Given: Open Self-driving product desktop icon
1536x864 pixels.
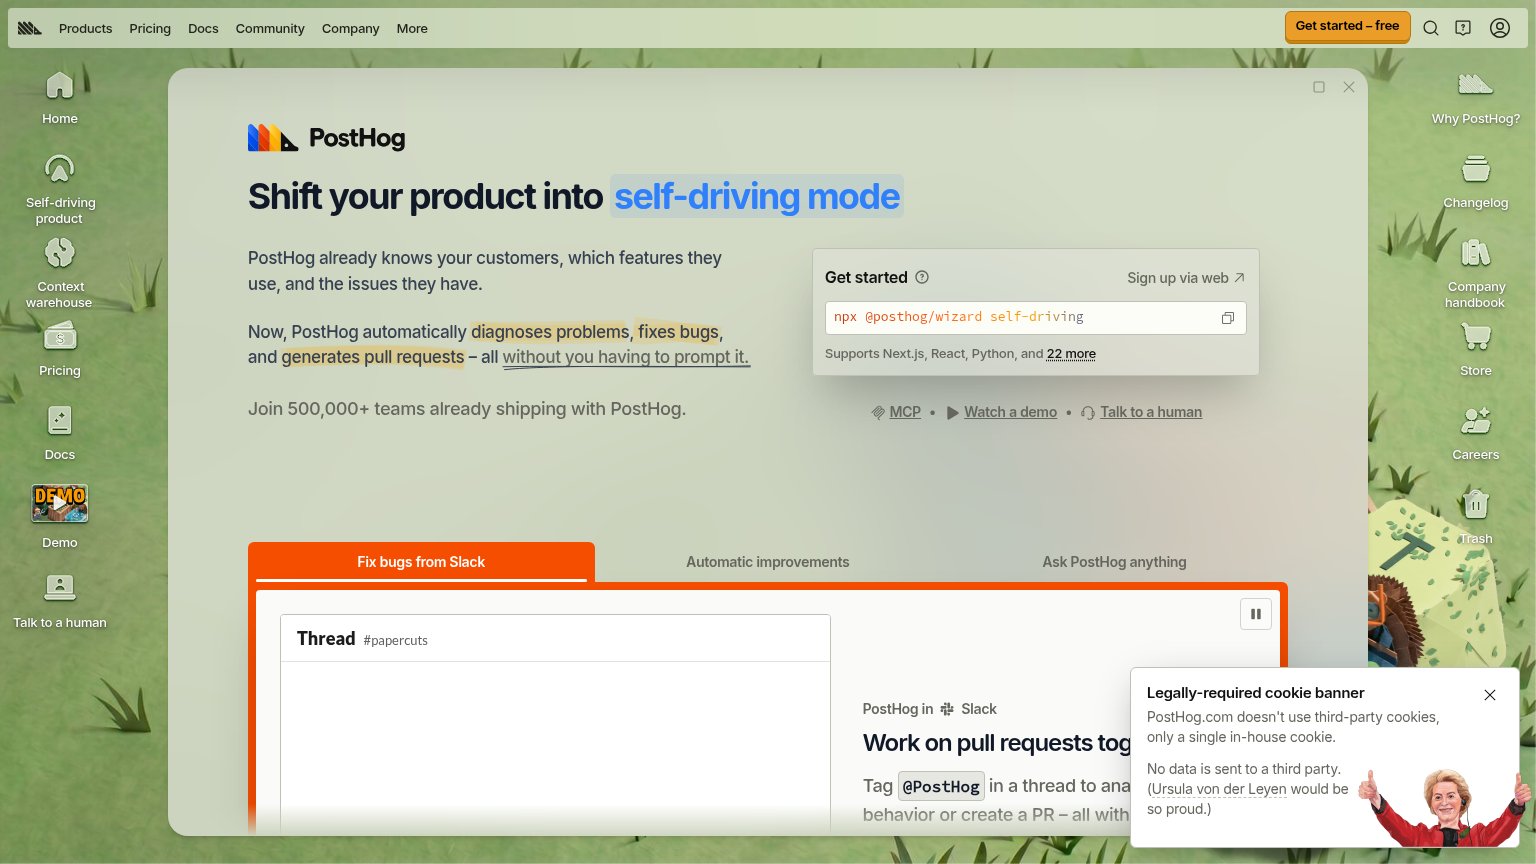Looking at the screenshot, I should coord(60,189).
